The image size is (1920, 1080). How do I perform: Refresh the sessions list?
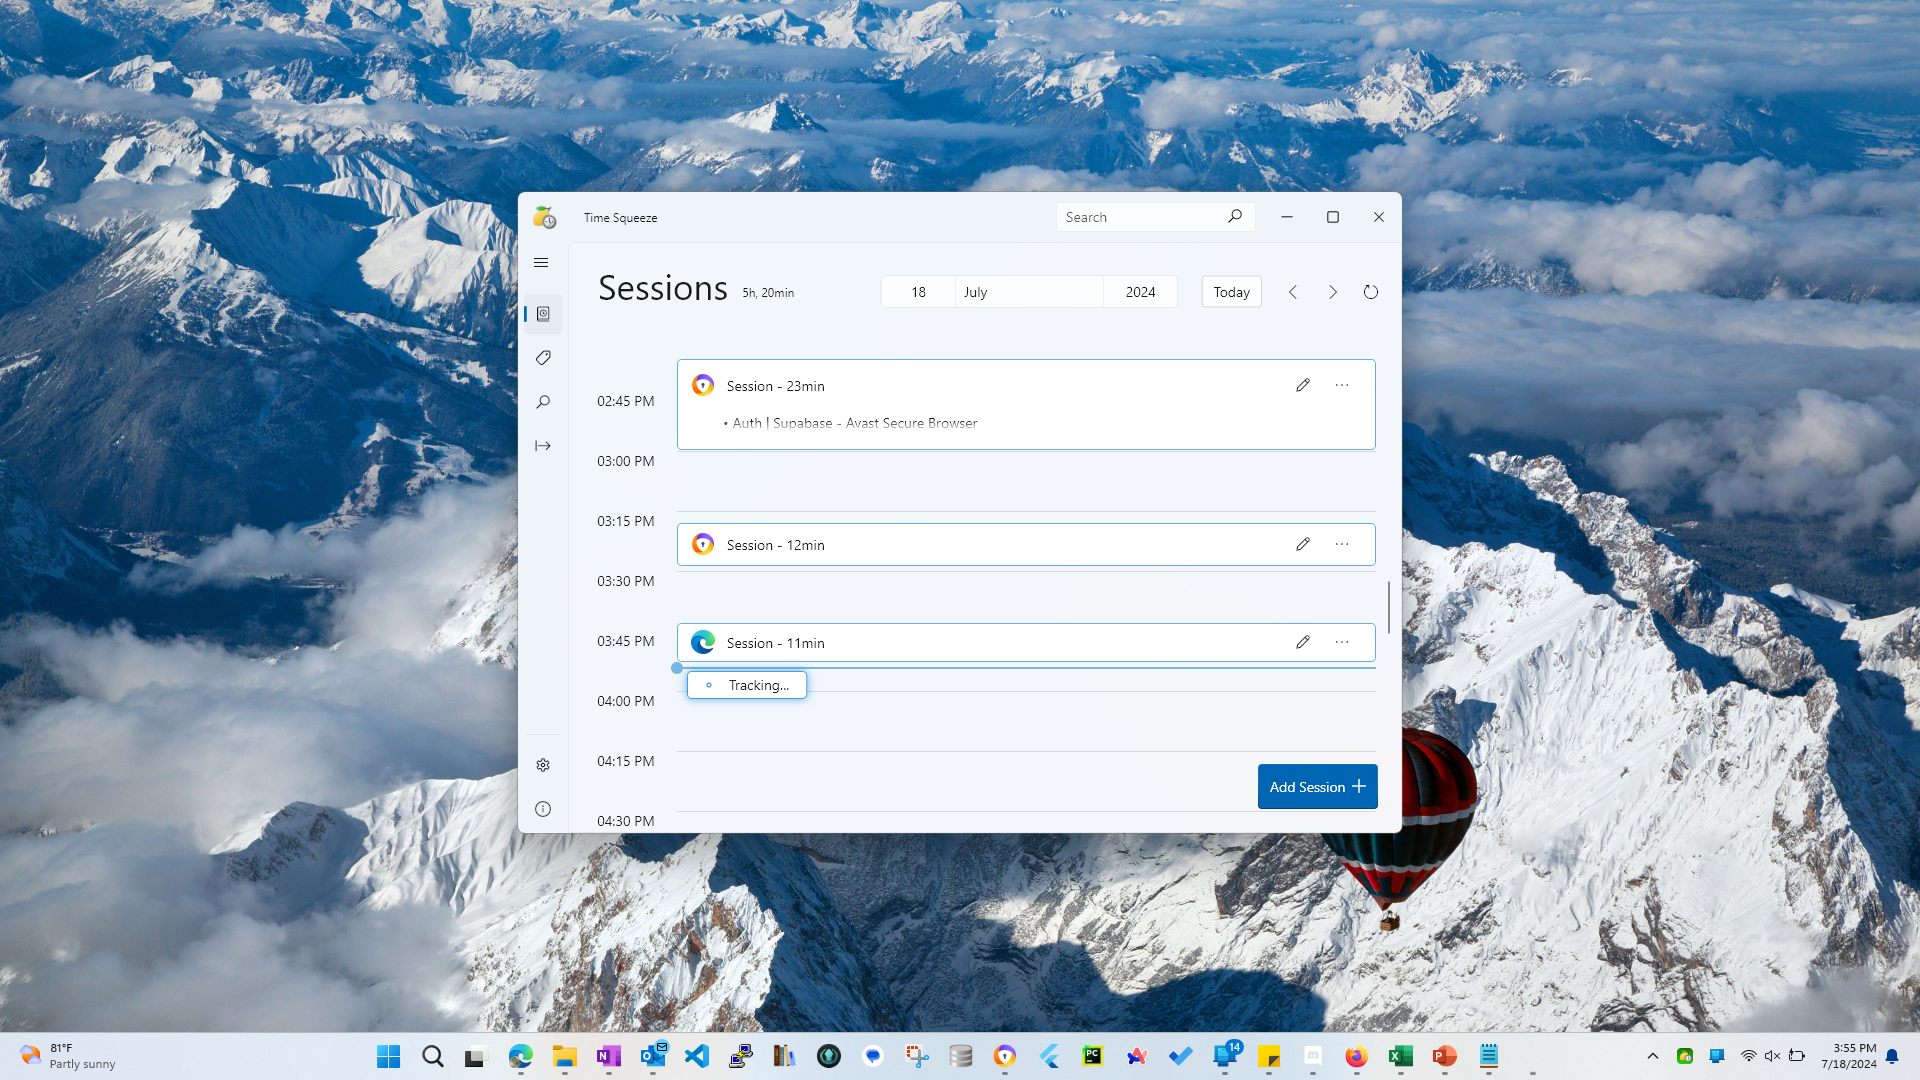click(1371, 292)
